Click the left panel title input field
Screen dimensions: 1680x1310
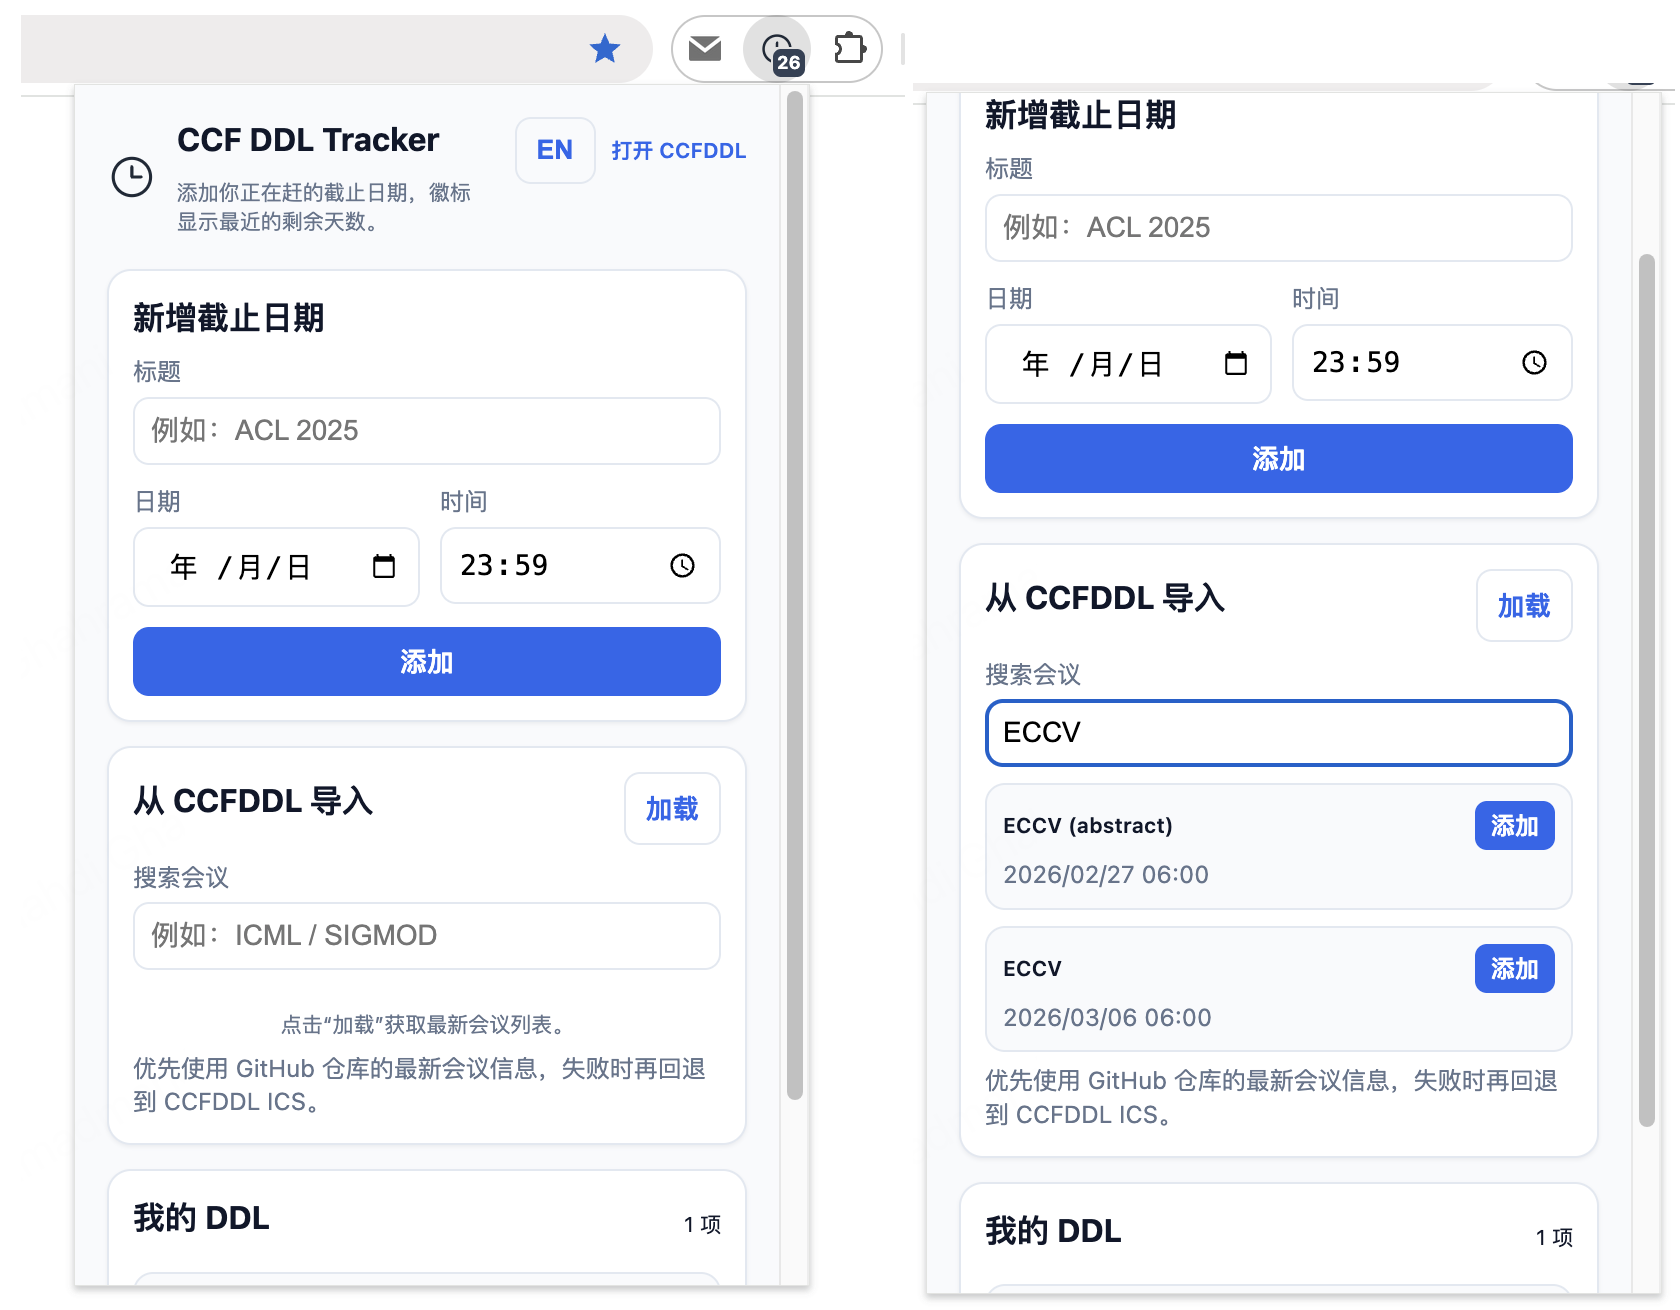pos(427,431)
